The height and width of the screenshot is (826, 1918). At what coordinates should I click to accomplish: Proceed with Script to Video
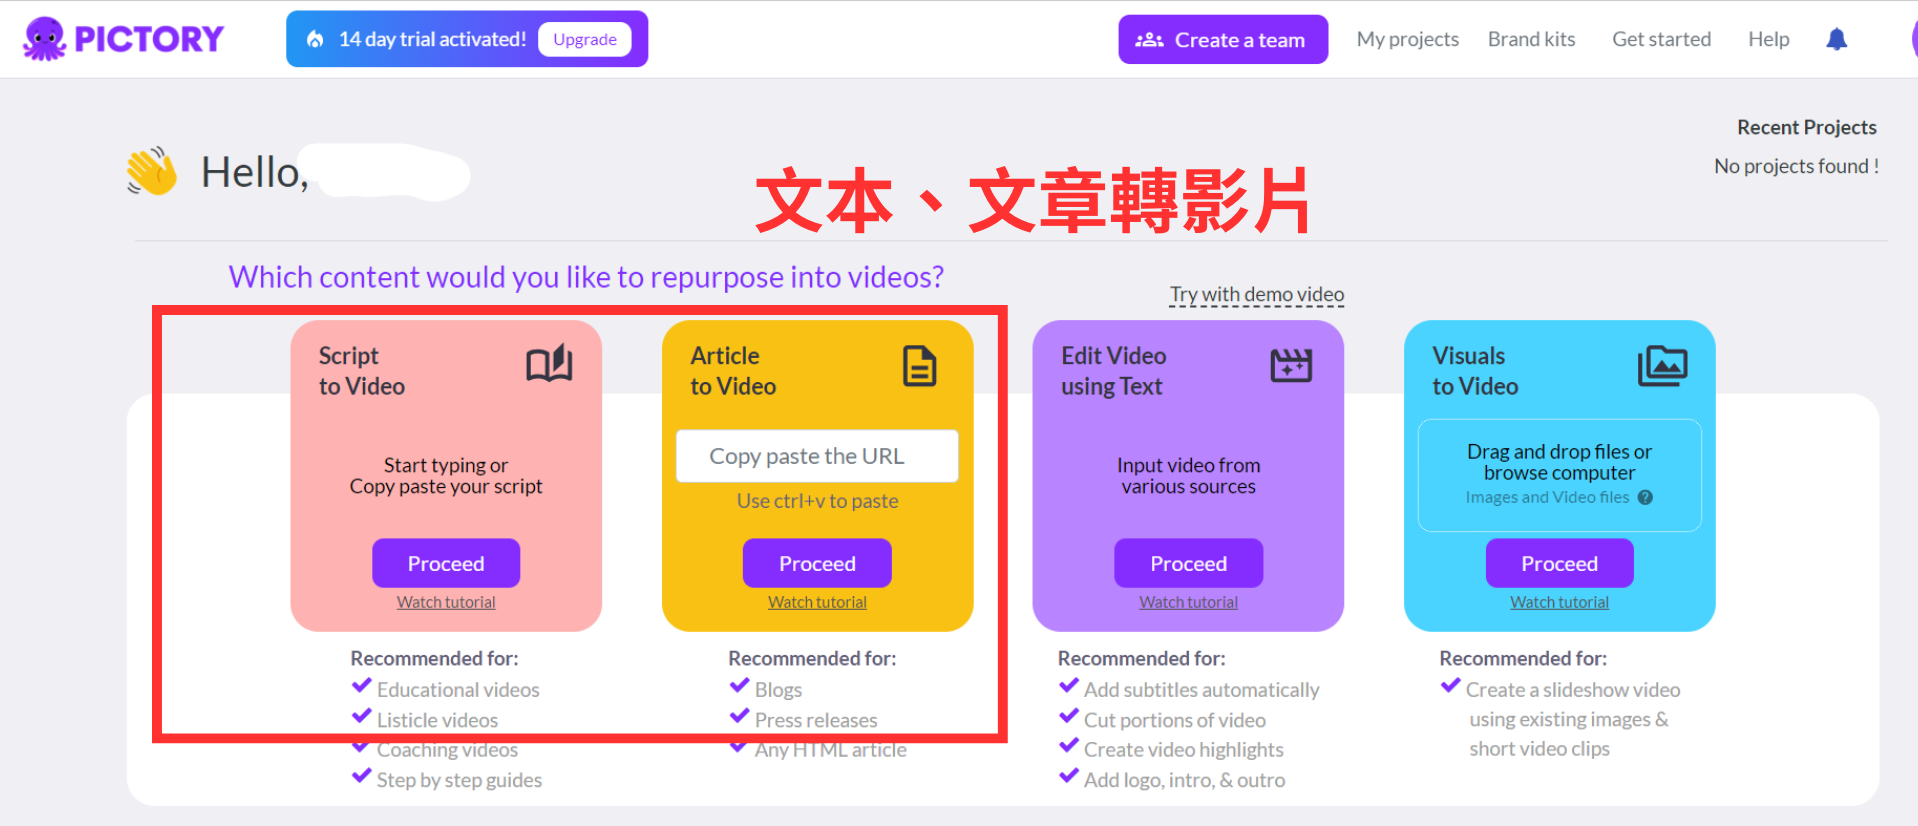click(446, 563)
